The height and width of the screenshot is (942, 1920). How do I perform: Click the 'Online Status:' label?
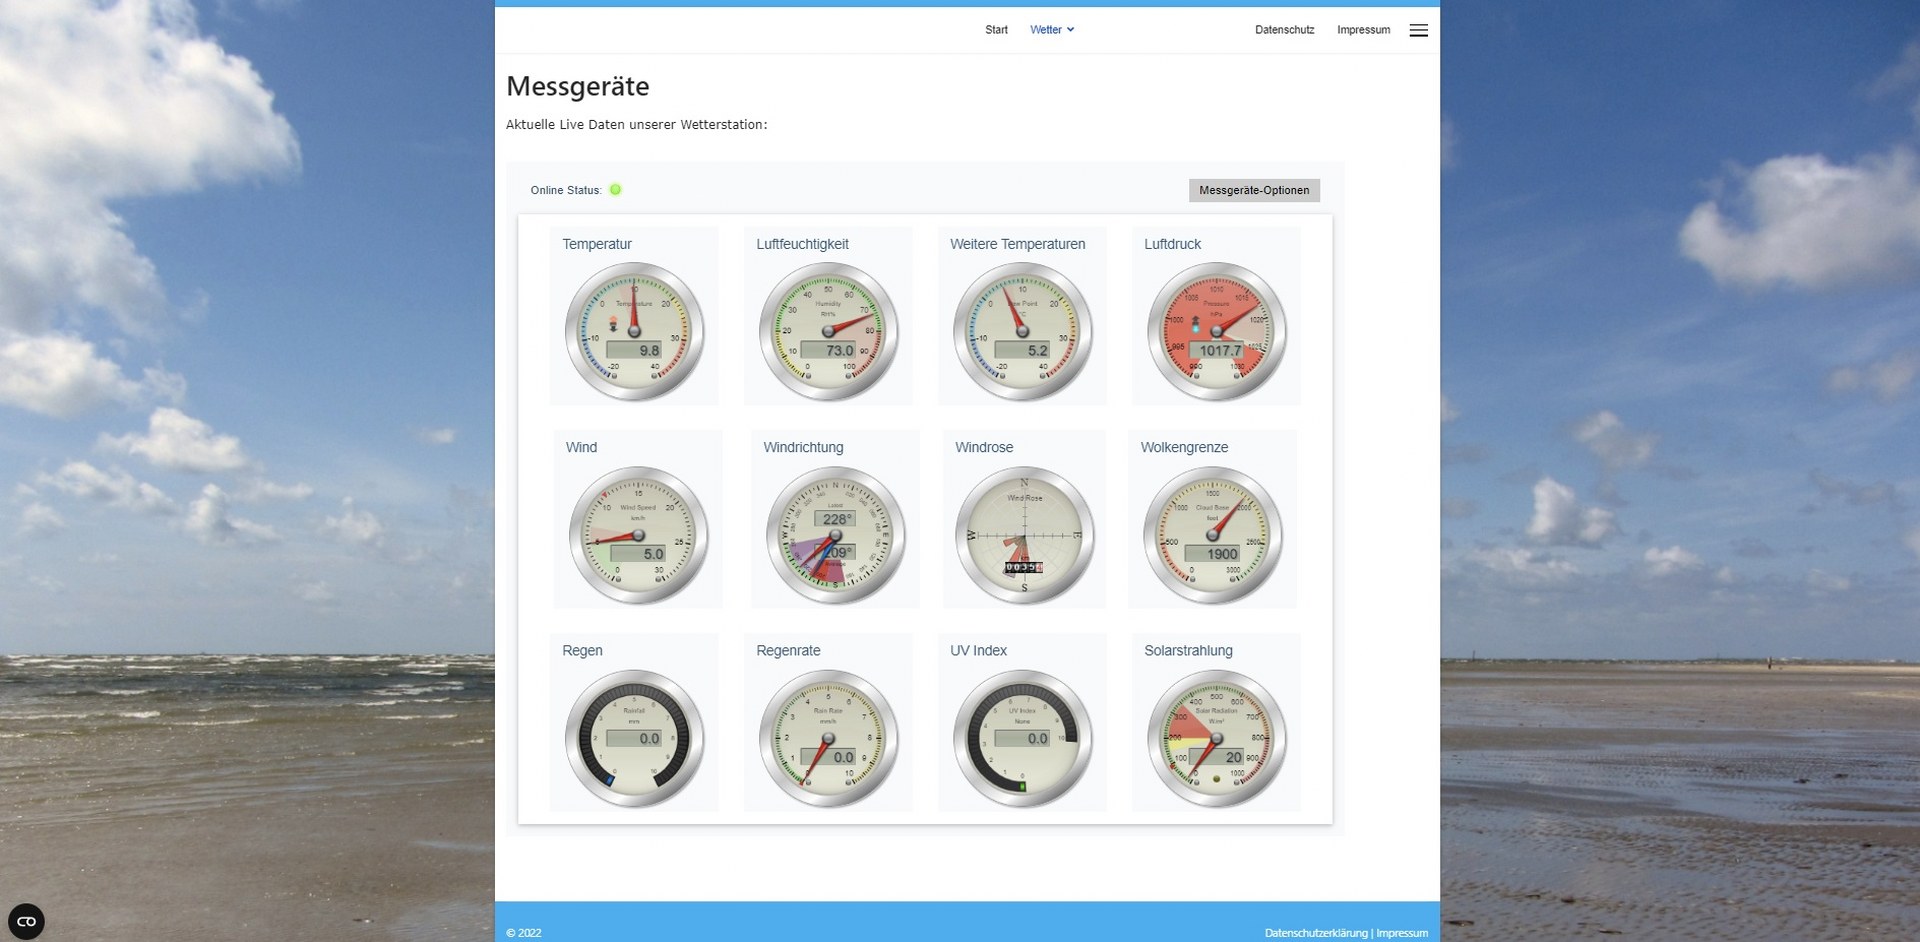tap(566, 190)
